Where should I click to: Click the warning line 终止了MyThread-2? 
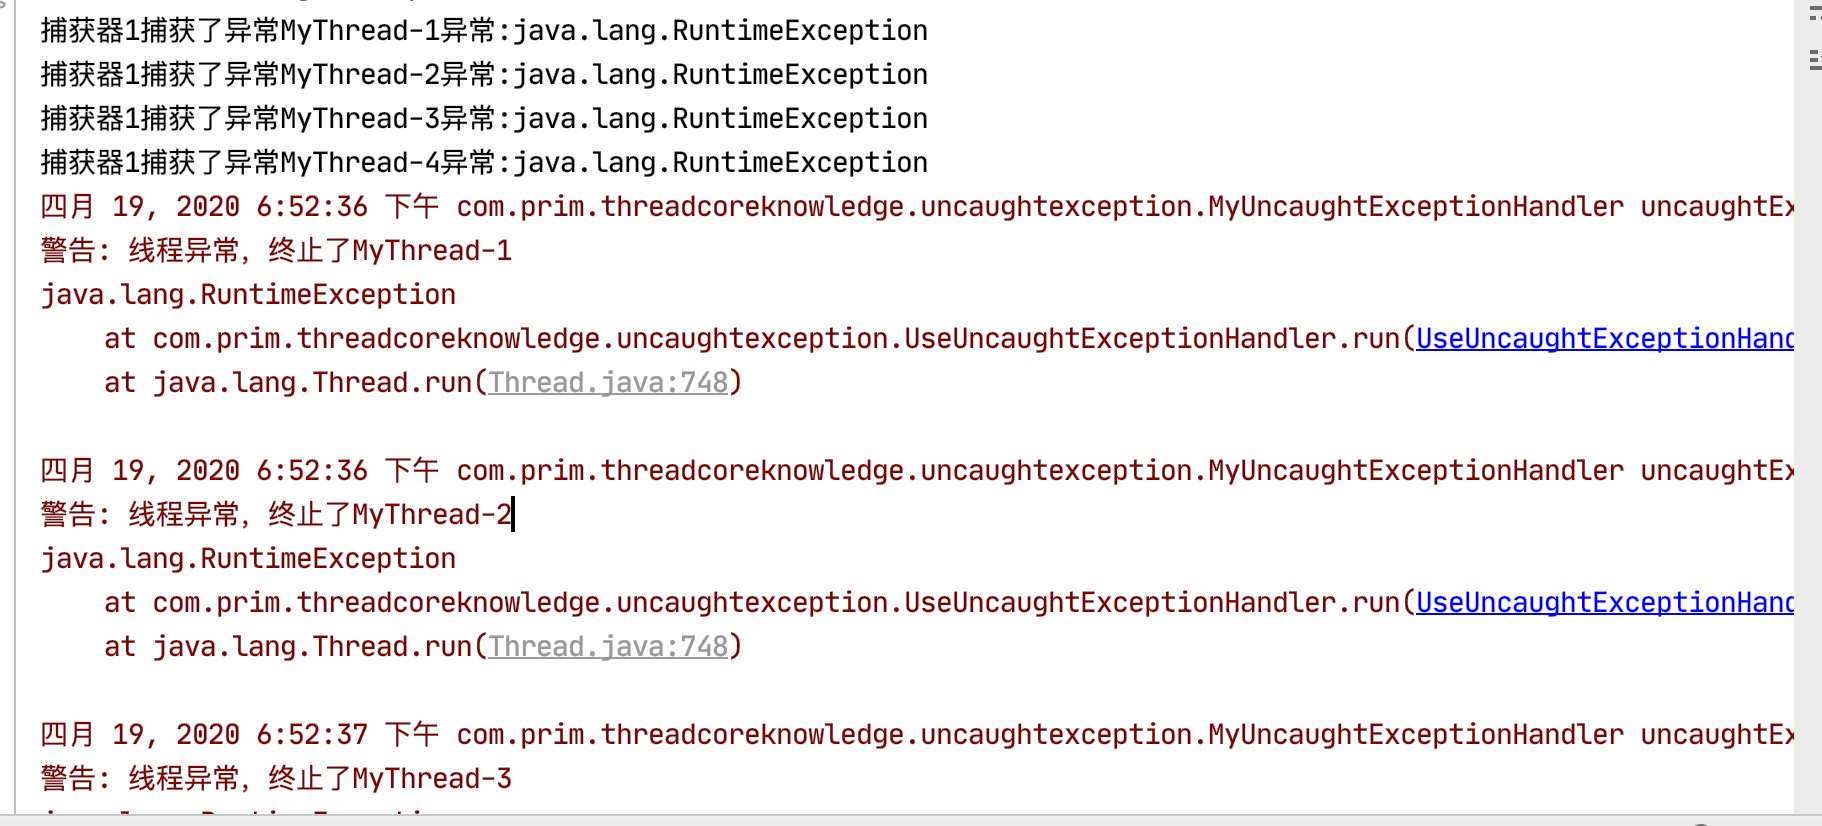pos(276,515)
